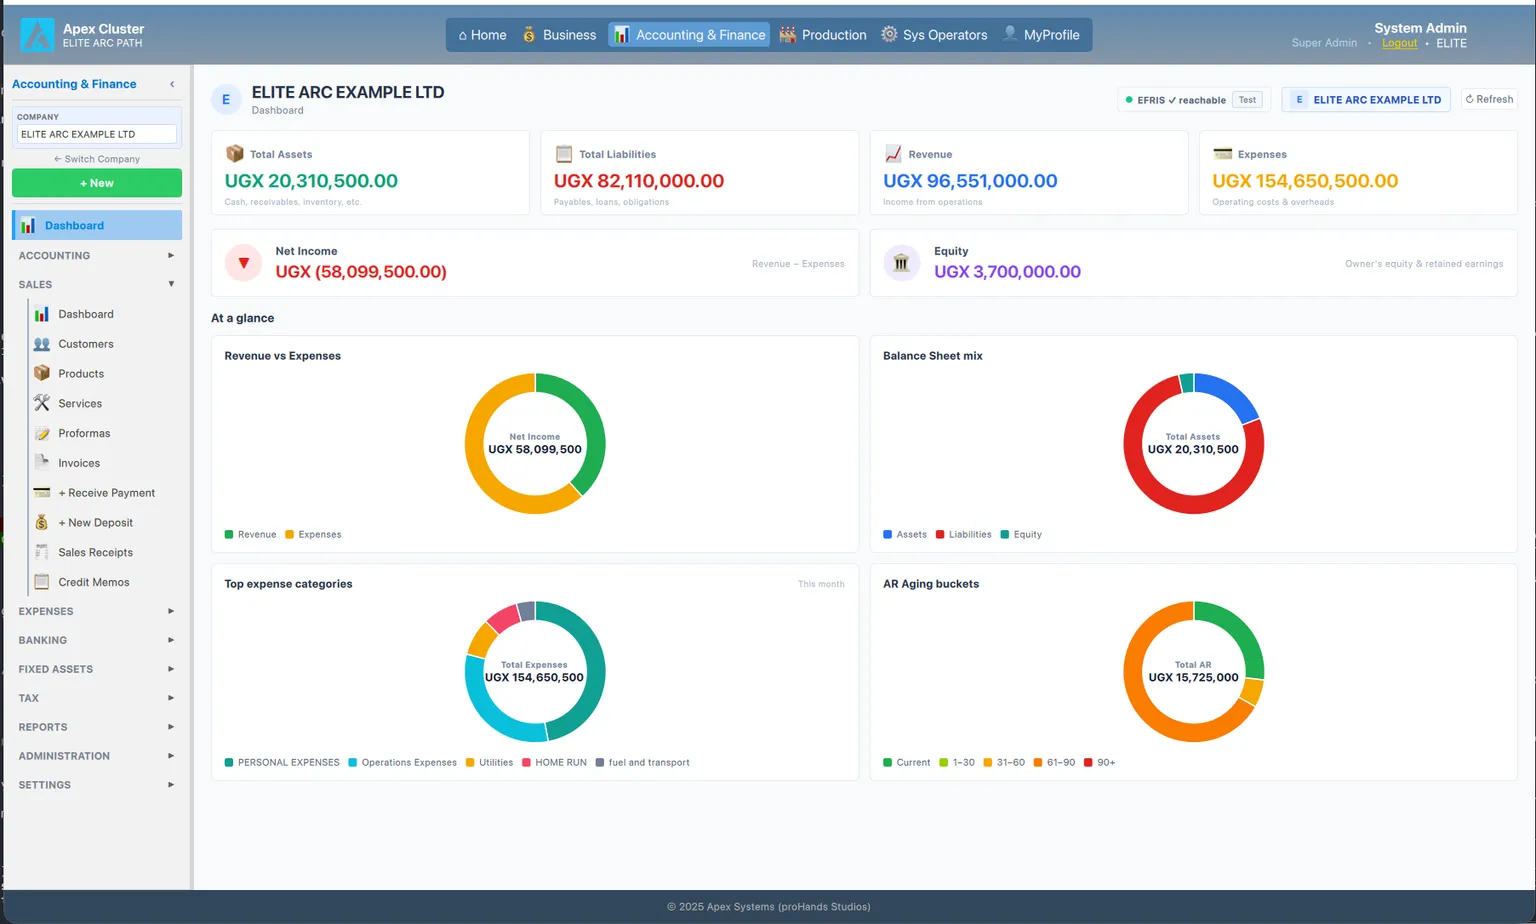Go to the Production tab
Screen dimensions: 1536x924
click(822, 35)
